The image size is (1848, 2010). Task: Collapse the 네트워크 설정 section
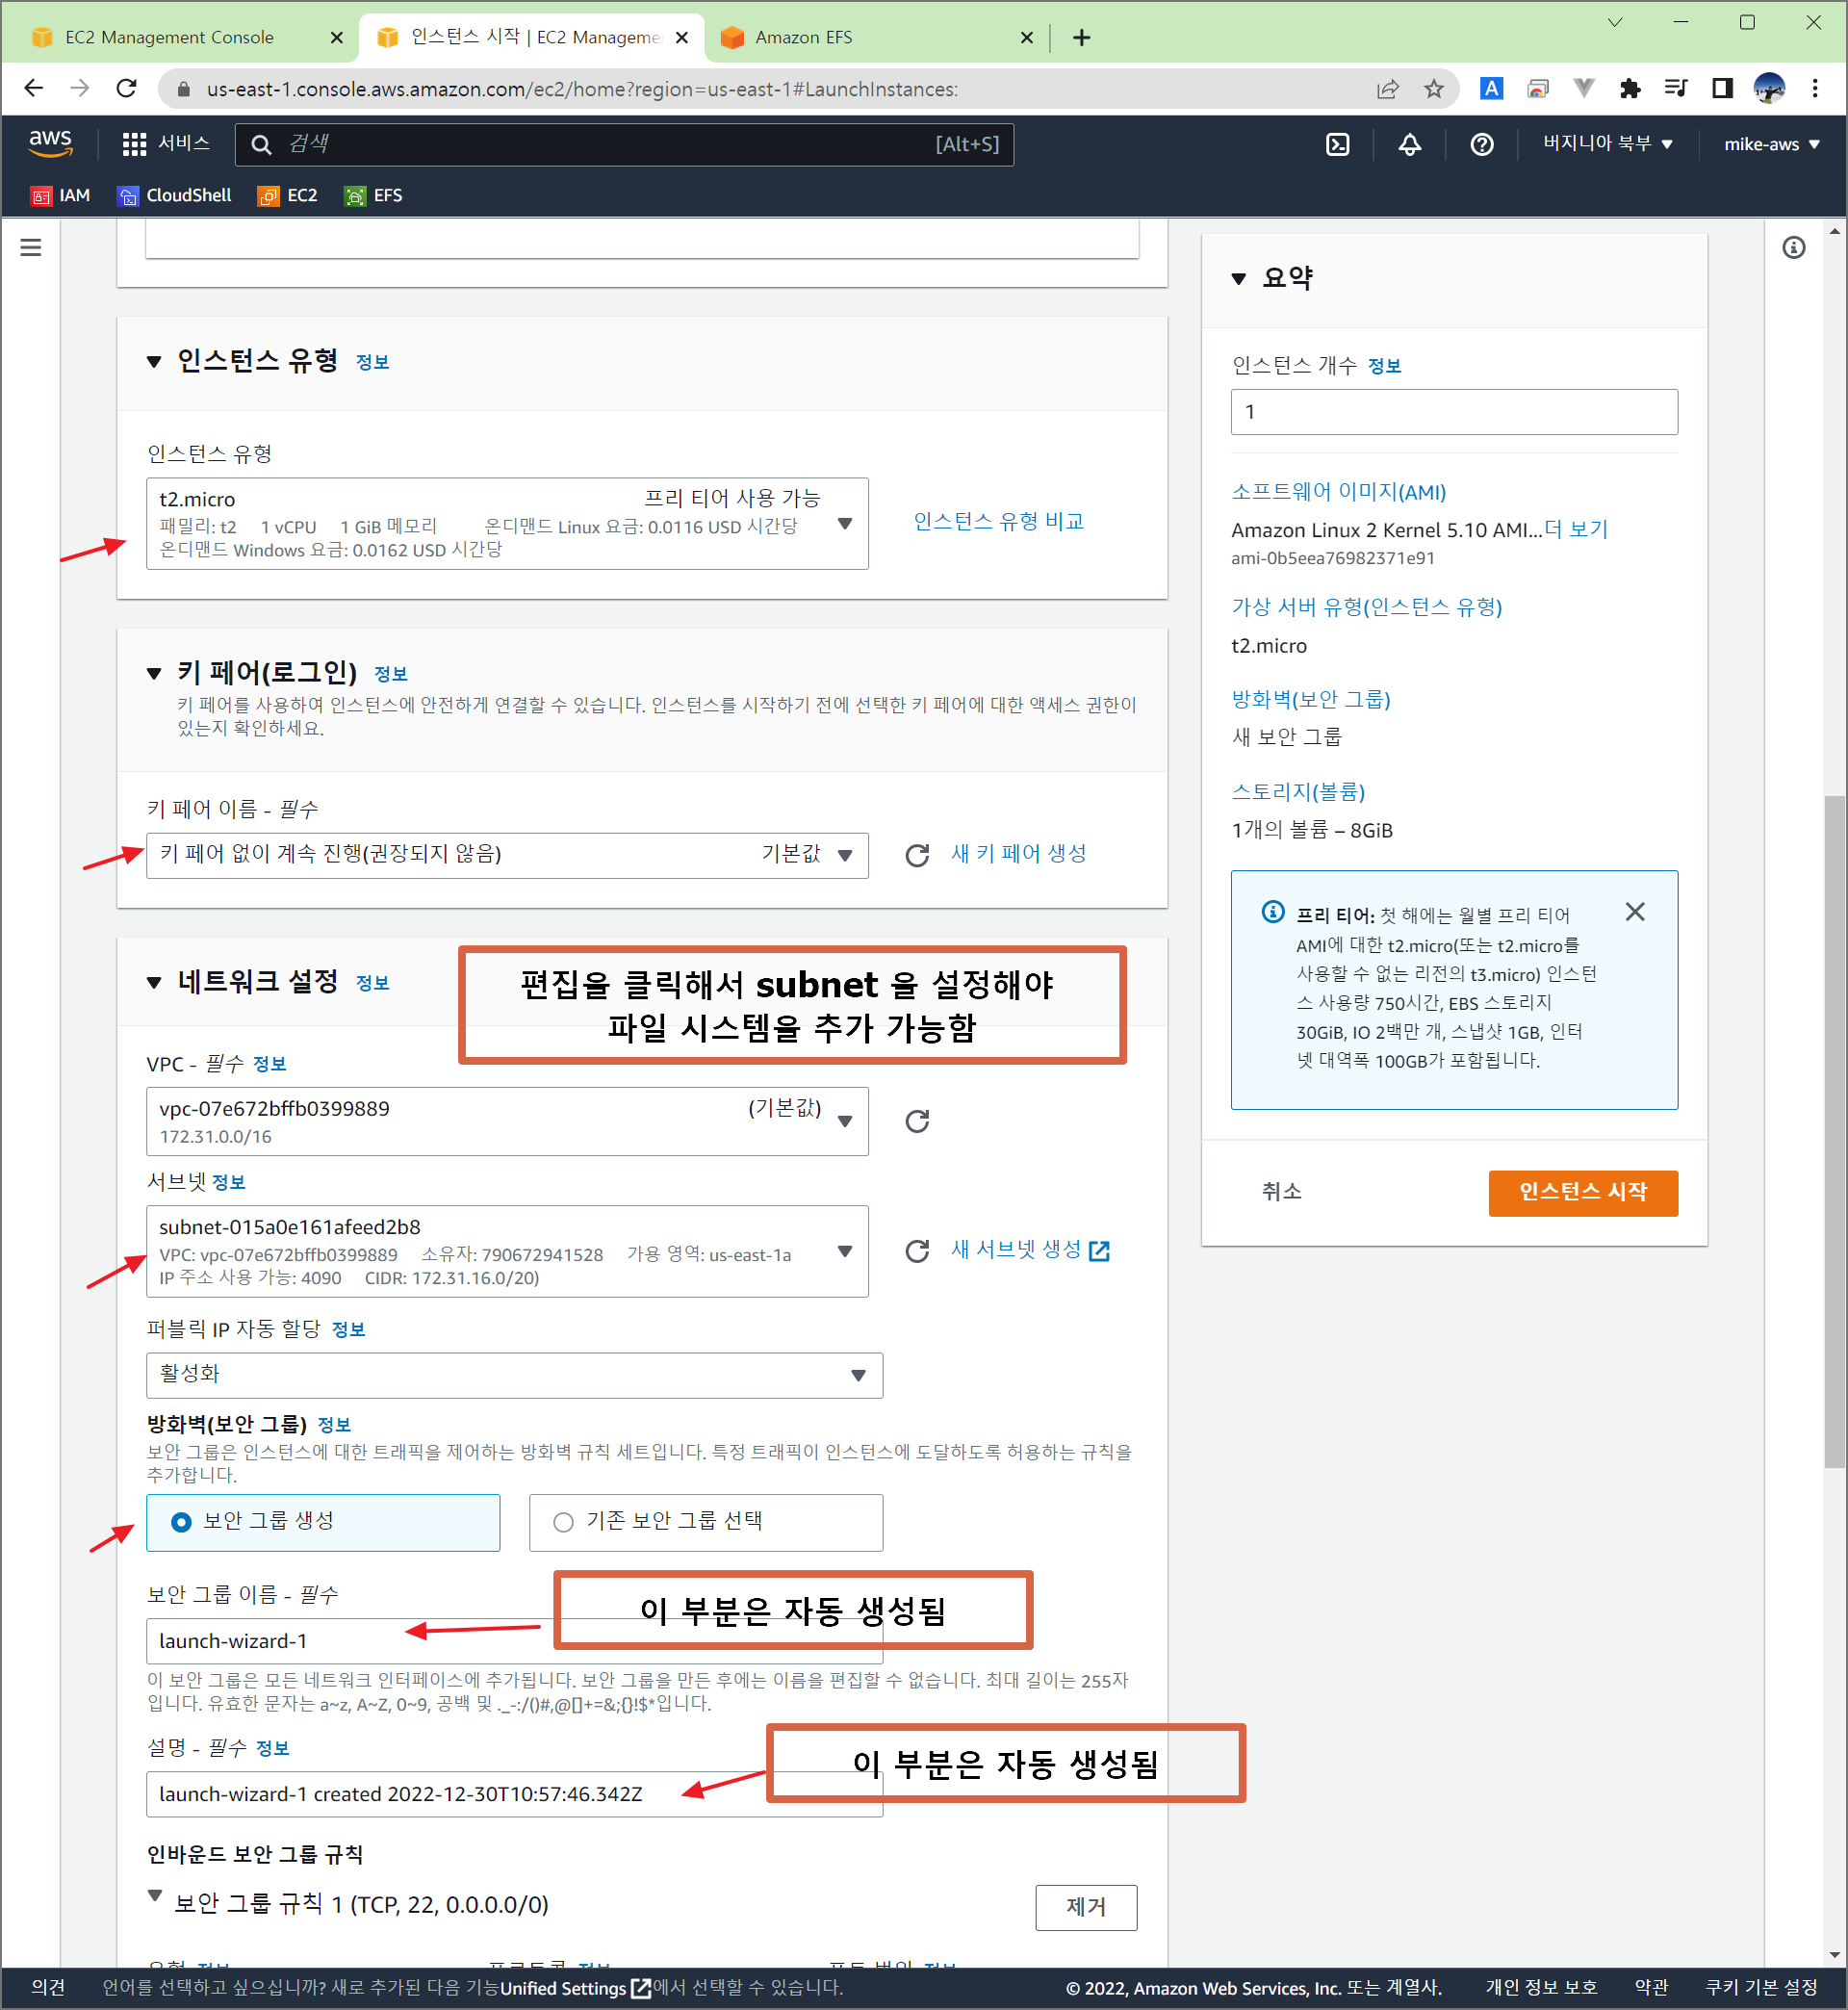[154, 982]
